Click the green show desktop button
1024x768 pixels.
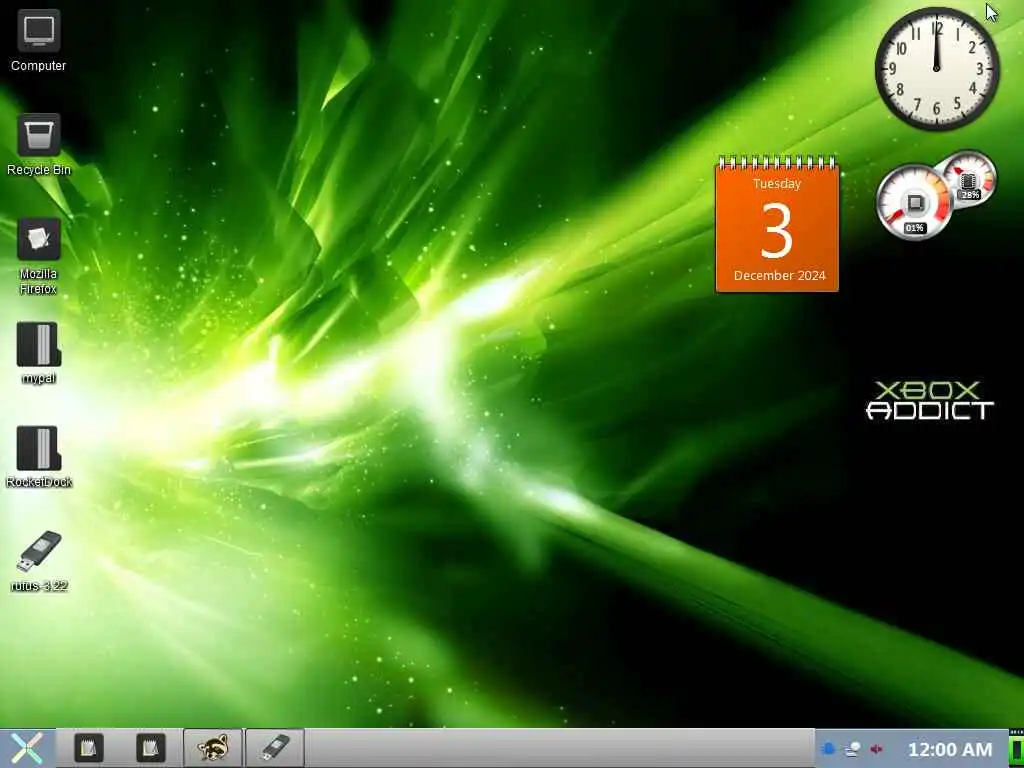[1016, 748]
